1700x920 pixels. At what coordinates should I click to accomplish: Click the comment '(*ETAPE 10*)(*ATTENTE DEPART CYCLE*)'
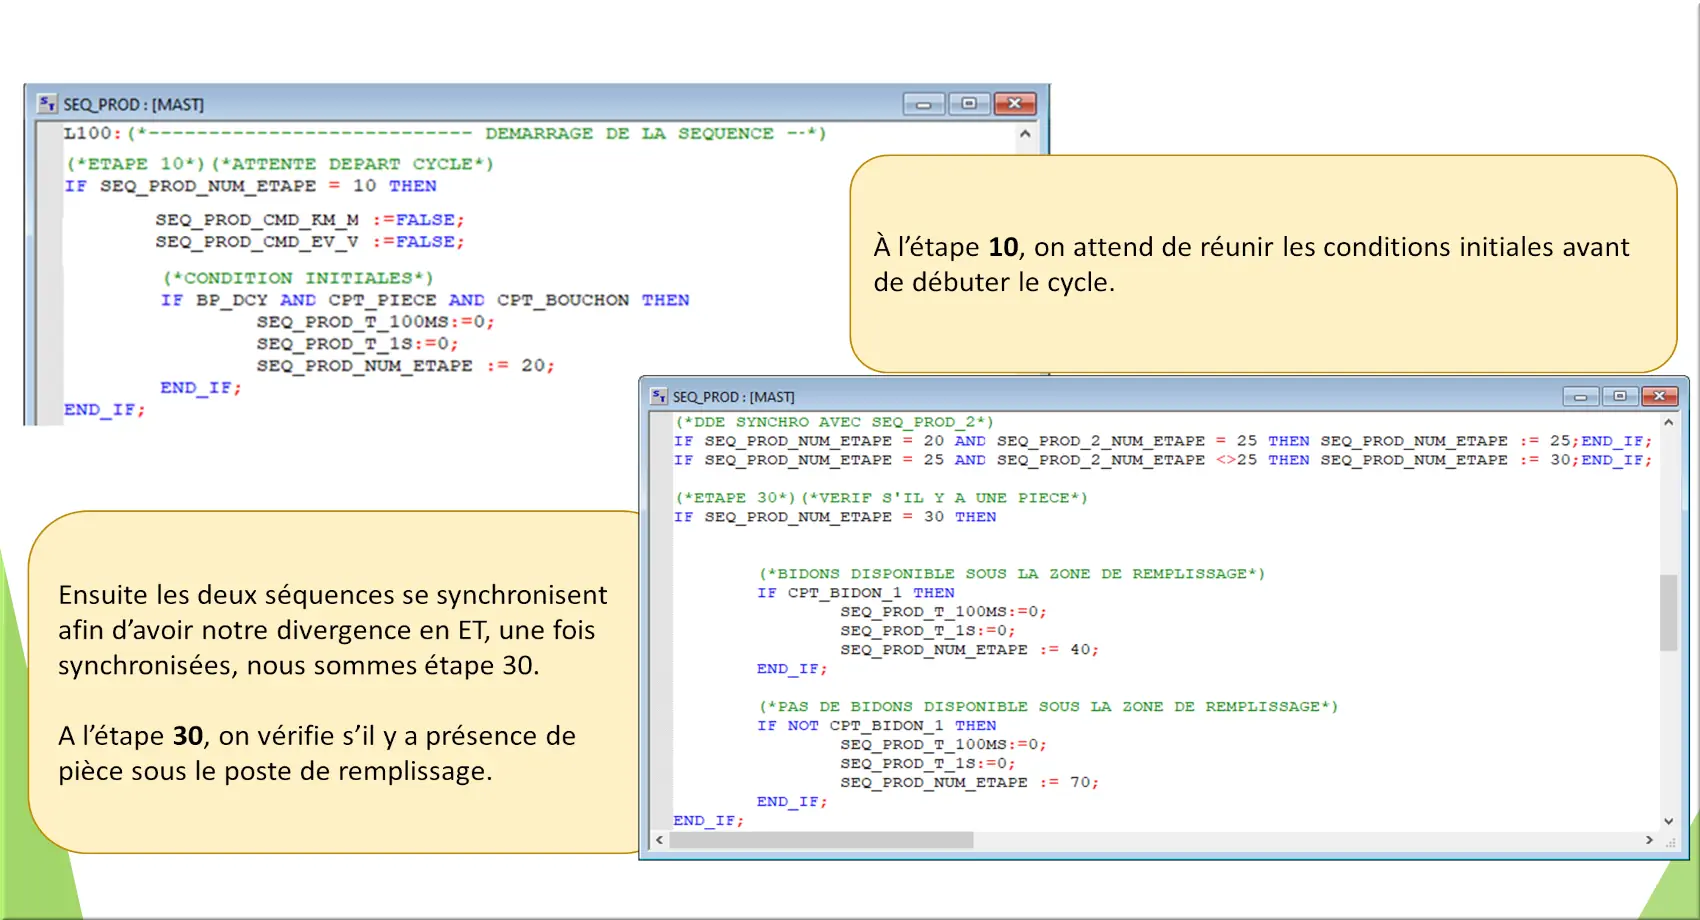pos(280,164)
